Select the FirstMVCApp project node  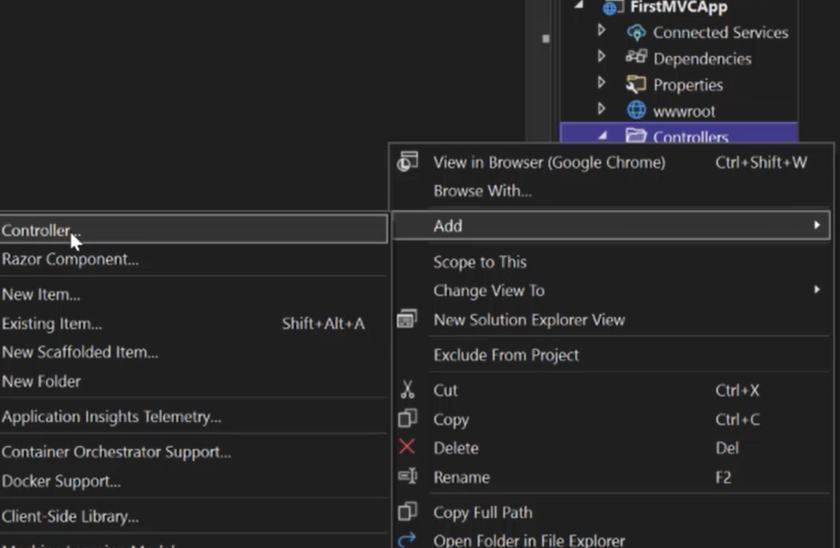[x=677, y=7]
